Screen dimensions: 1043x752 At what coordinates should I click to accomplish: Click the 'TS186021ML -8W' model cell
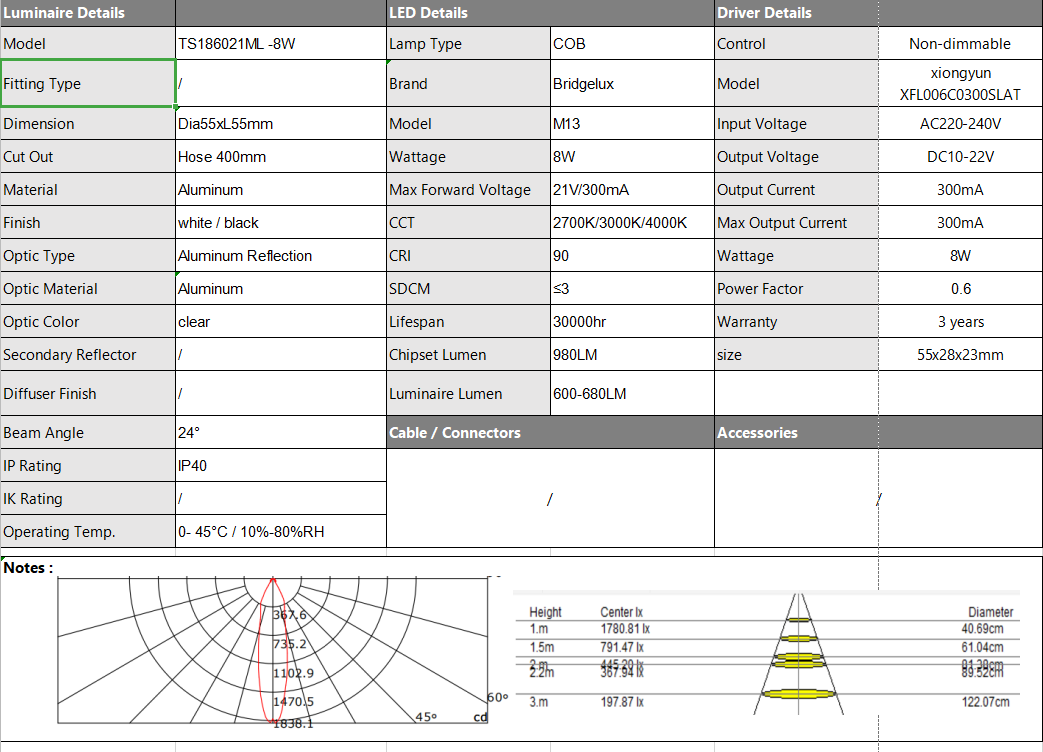[281, 44]
